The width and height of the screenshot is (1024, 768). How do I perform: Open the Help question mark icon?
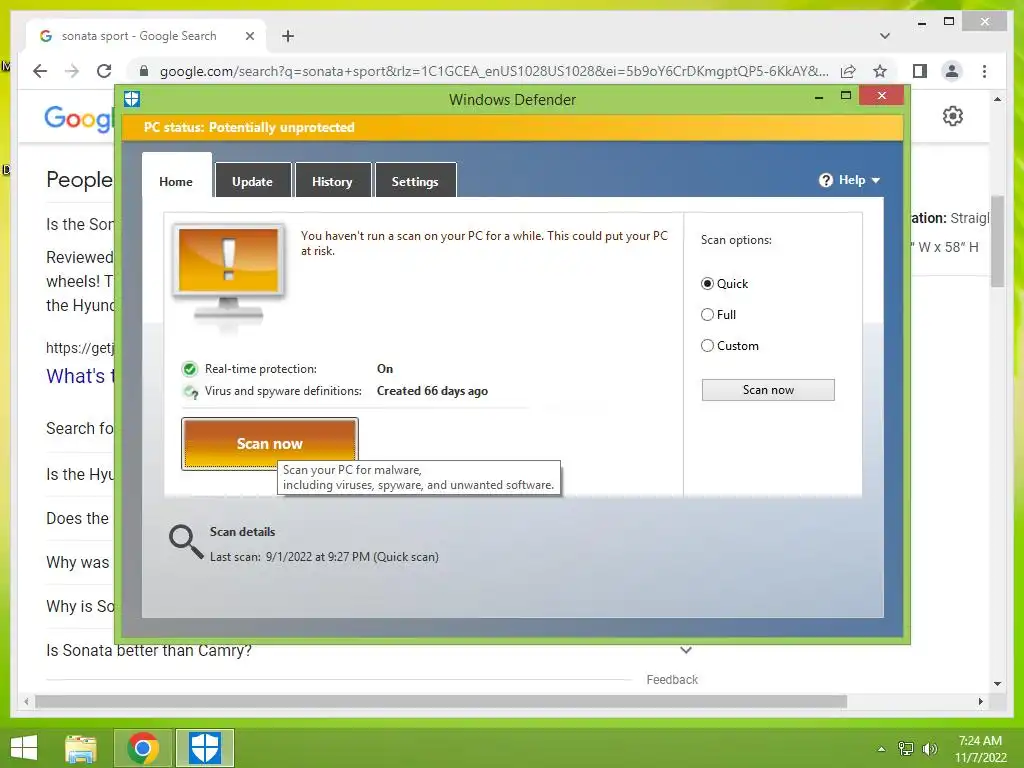click(x=825, y=180)
